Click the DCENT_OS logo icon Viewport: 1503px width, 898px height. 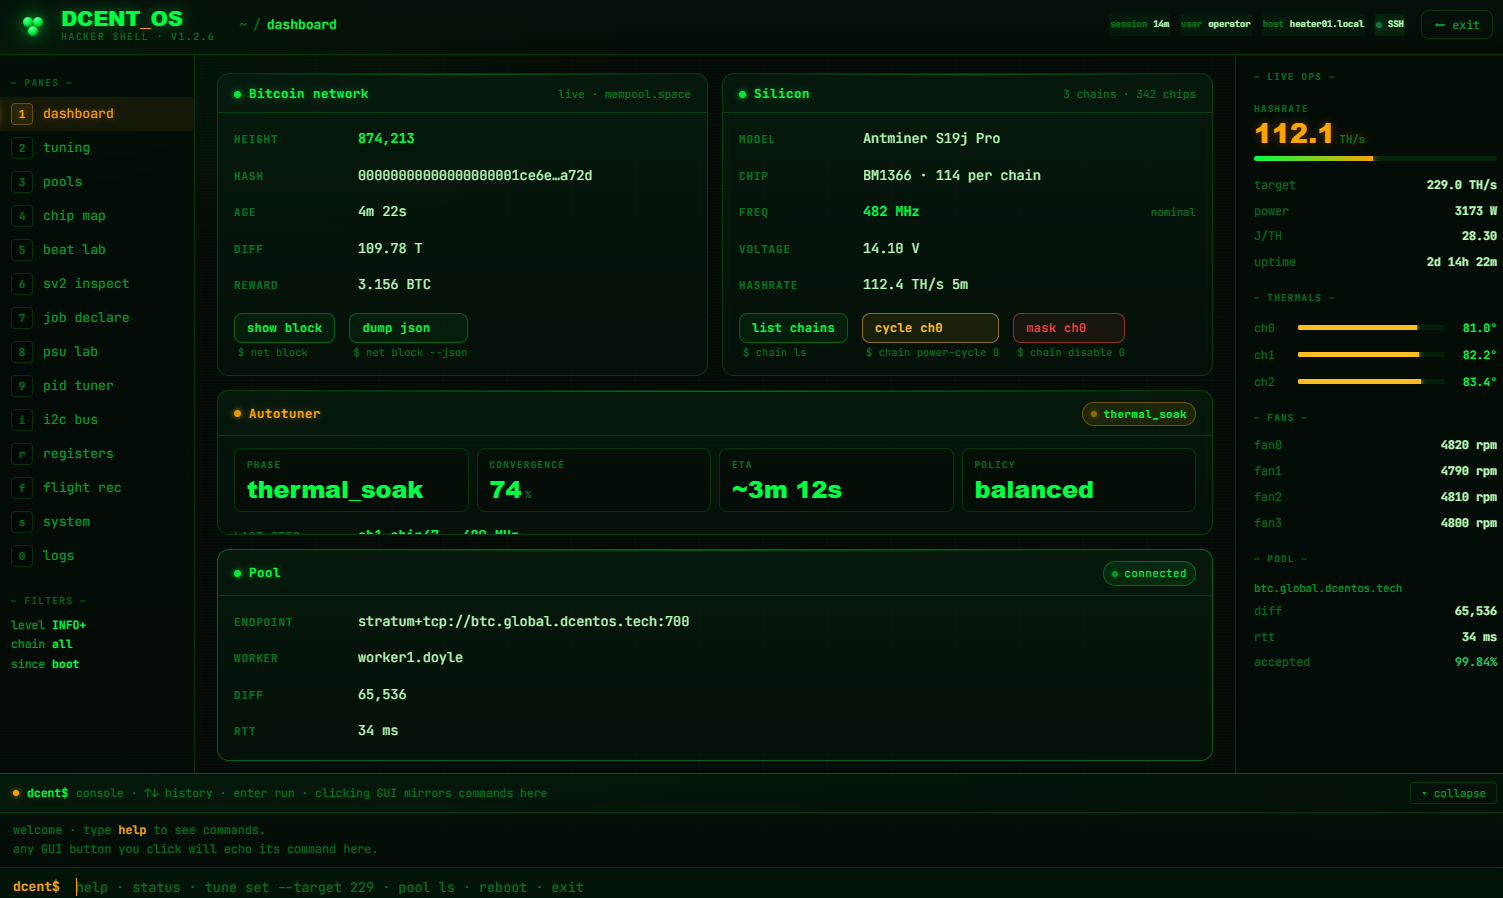tap(33, 25)
